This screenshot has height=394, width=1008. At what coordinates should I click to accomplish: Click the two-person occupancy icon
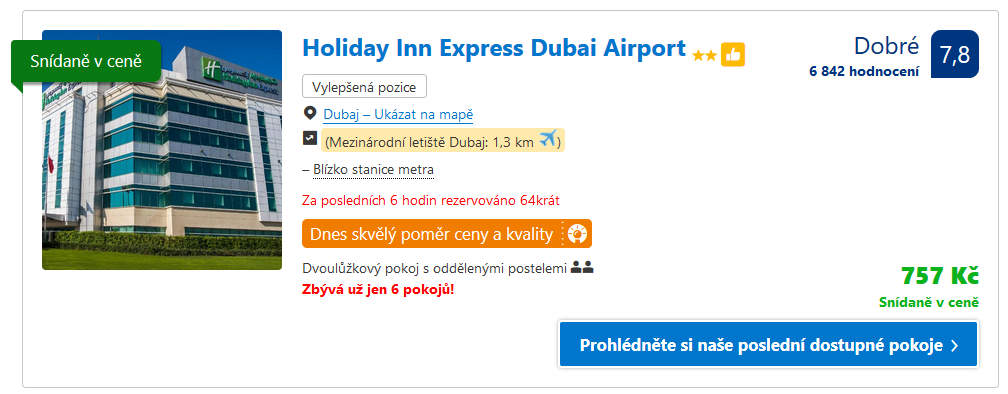pos(582,267)
